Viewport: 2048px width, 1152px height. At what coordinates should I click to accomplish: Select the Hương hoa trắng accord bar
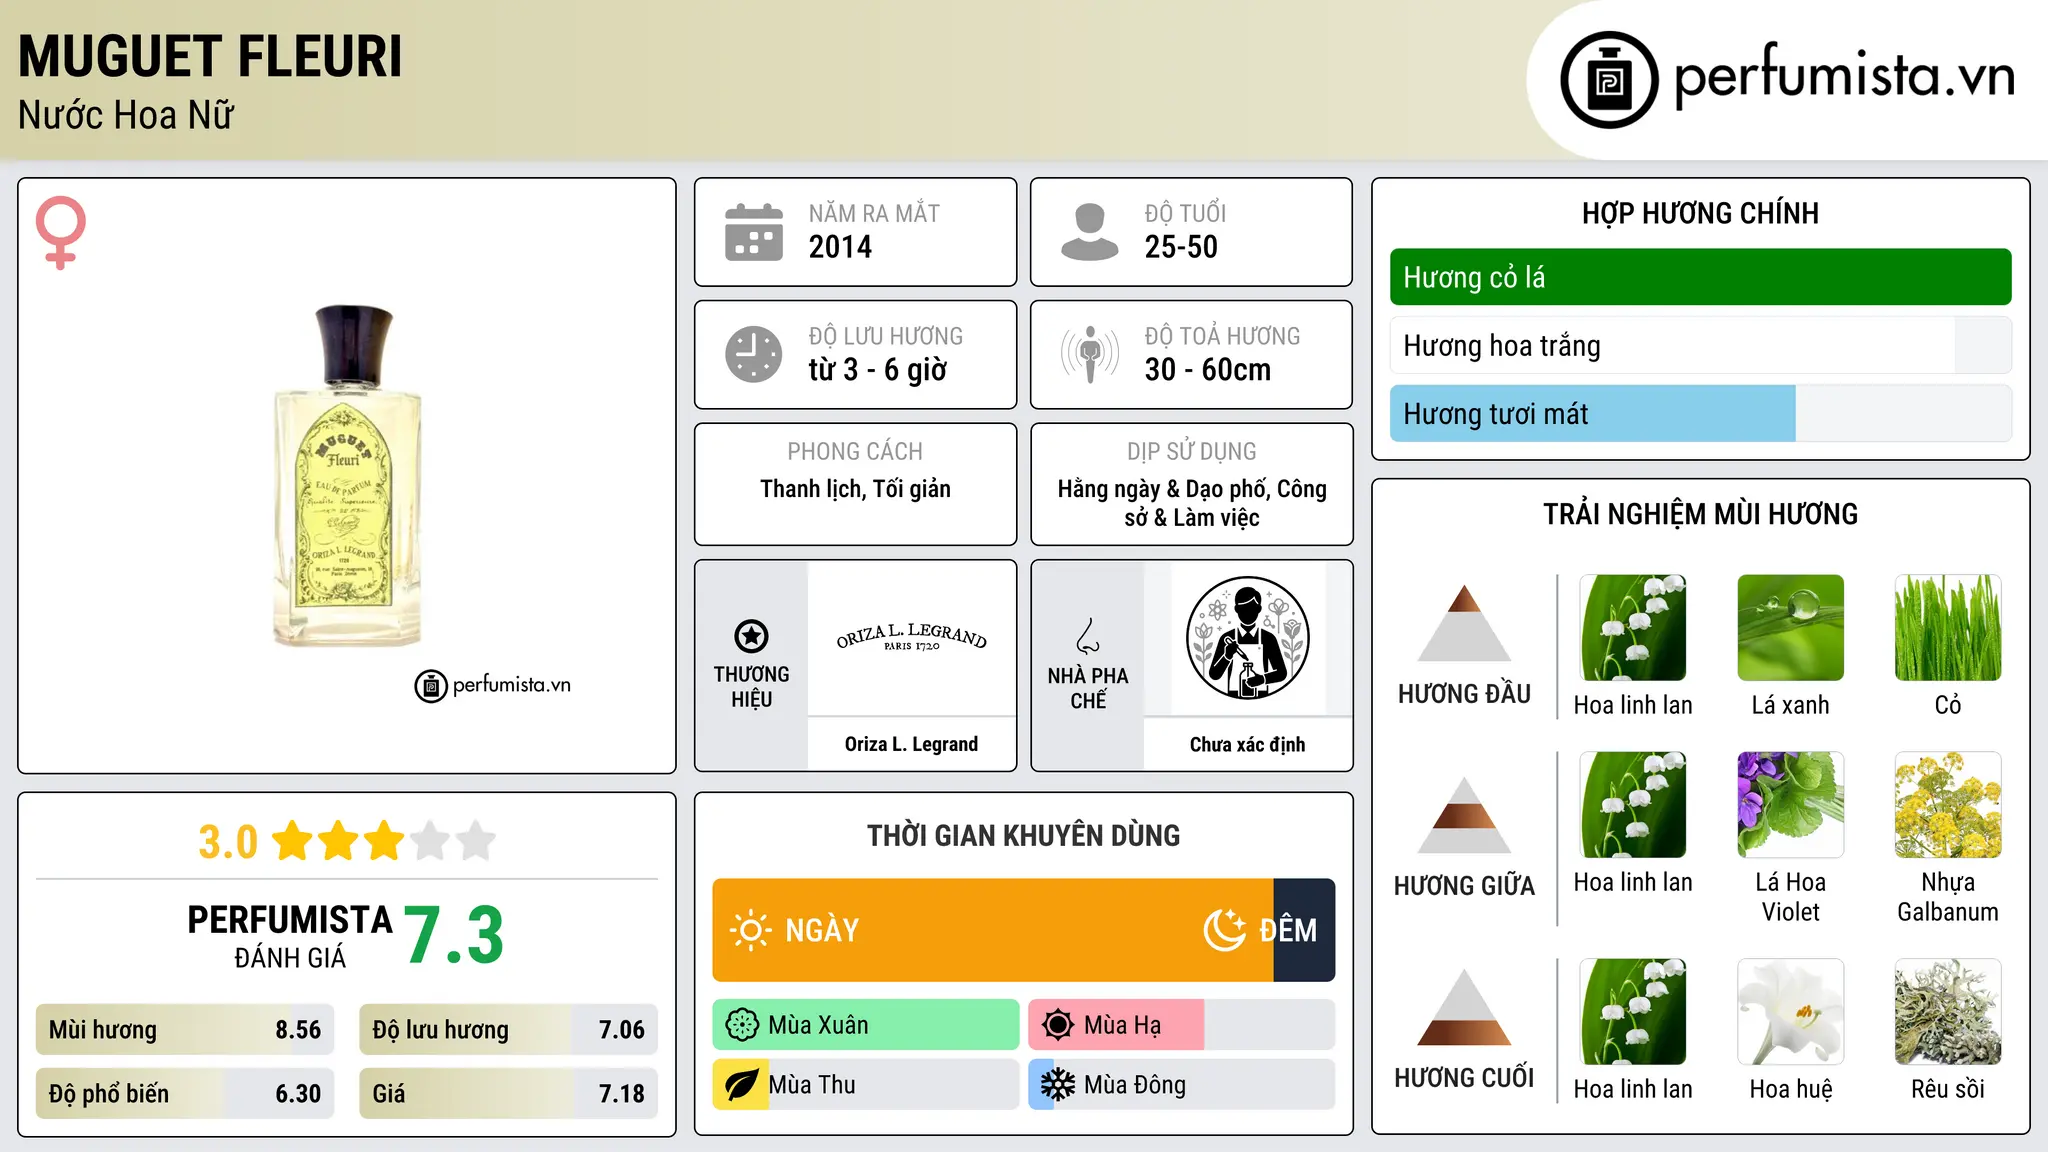[x=1700, y=346]
